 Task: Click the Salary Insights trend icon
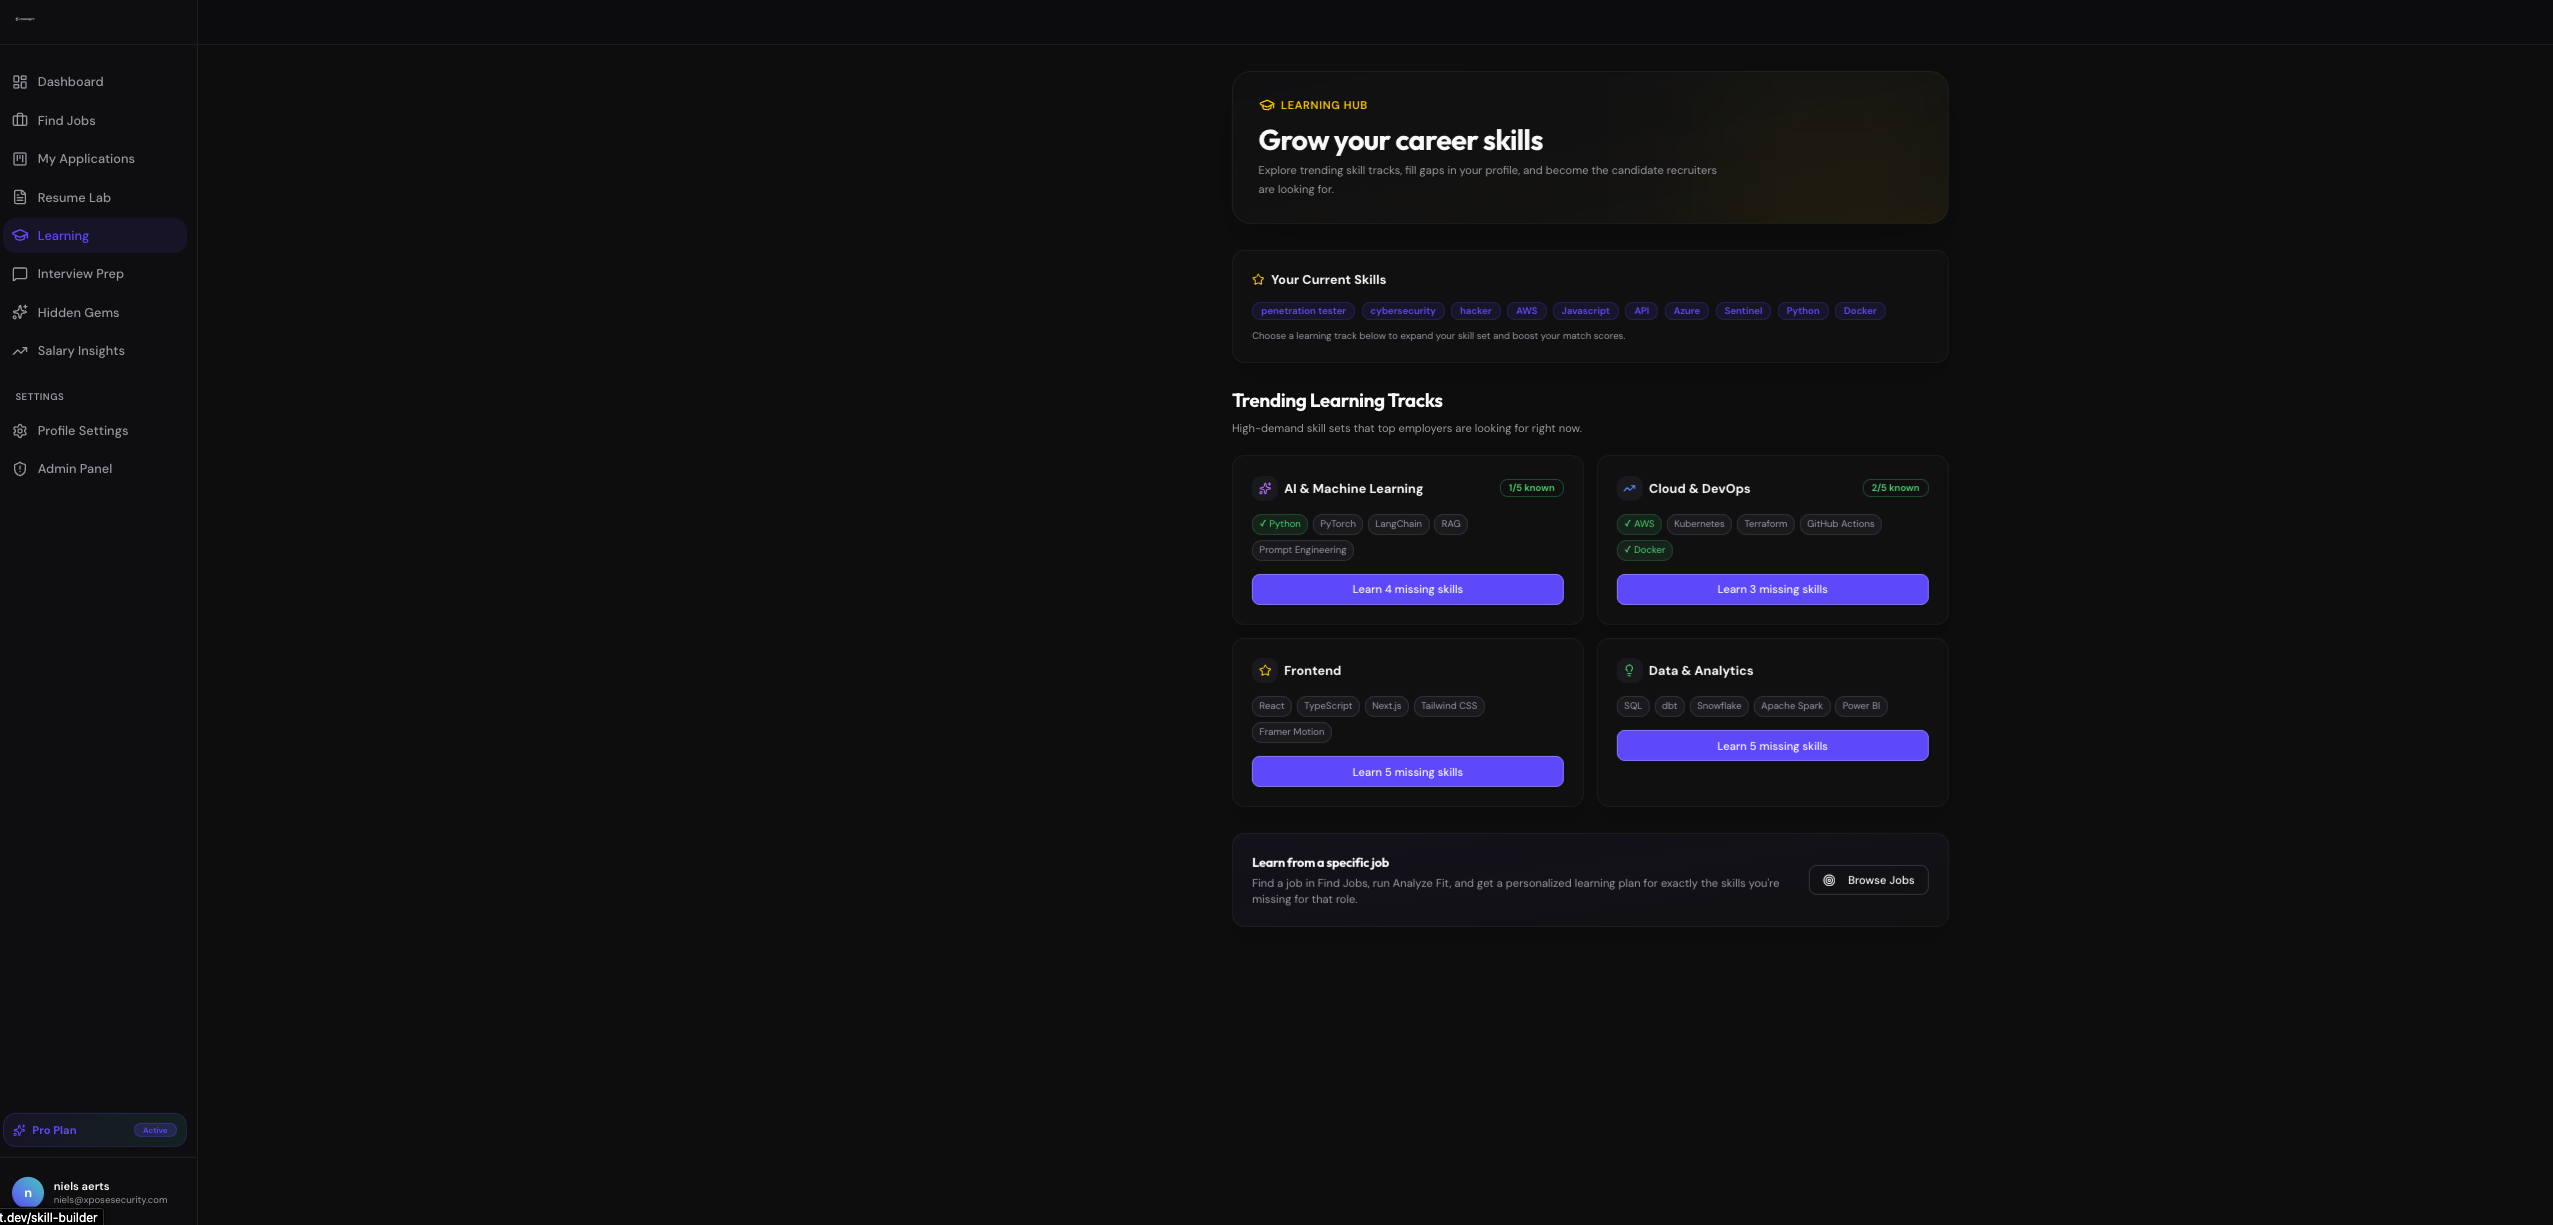(x=20, y=351)
